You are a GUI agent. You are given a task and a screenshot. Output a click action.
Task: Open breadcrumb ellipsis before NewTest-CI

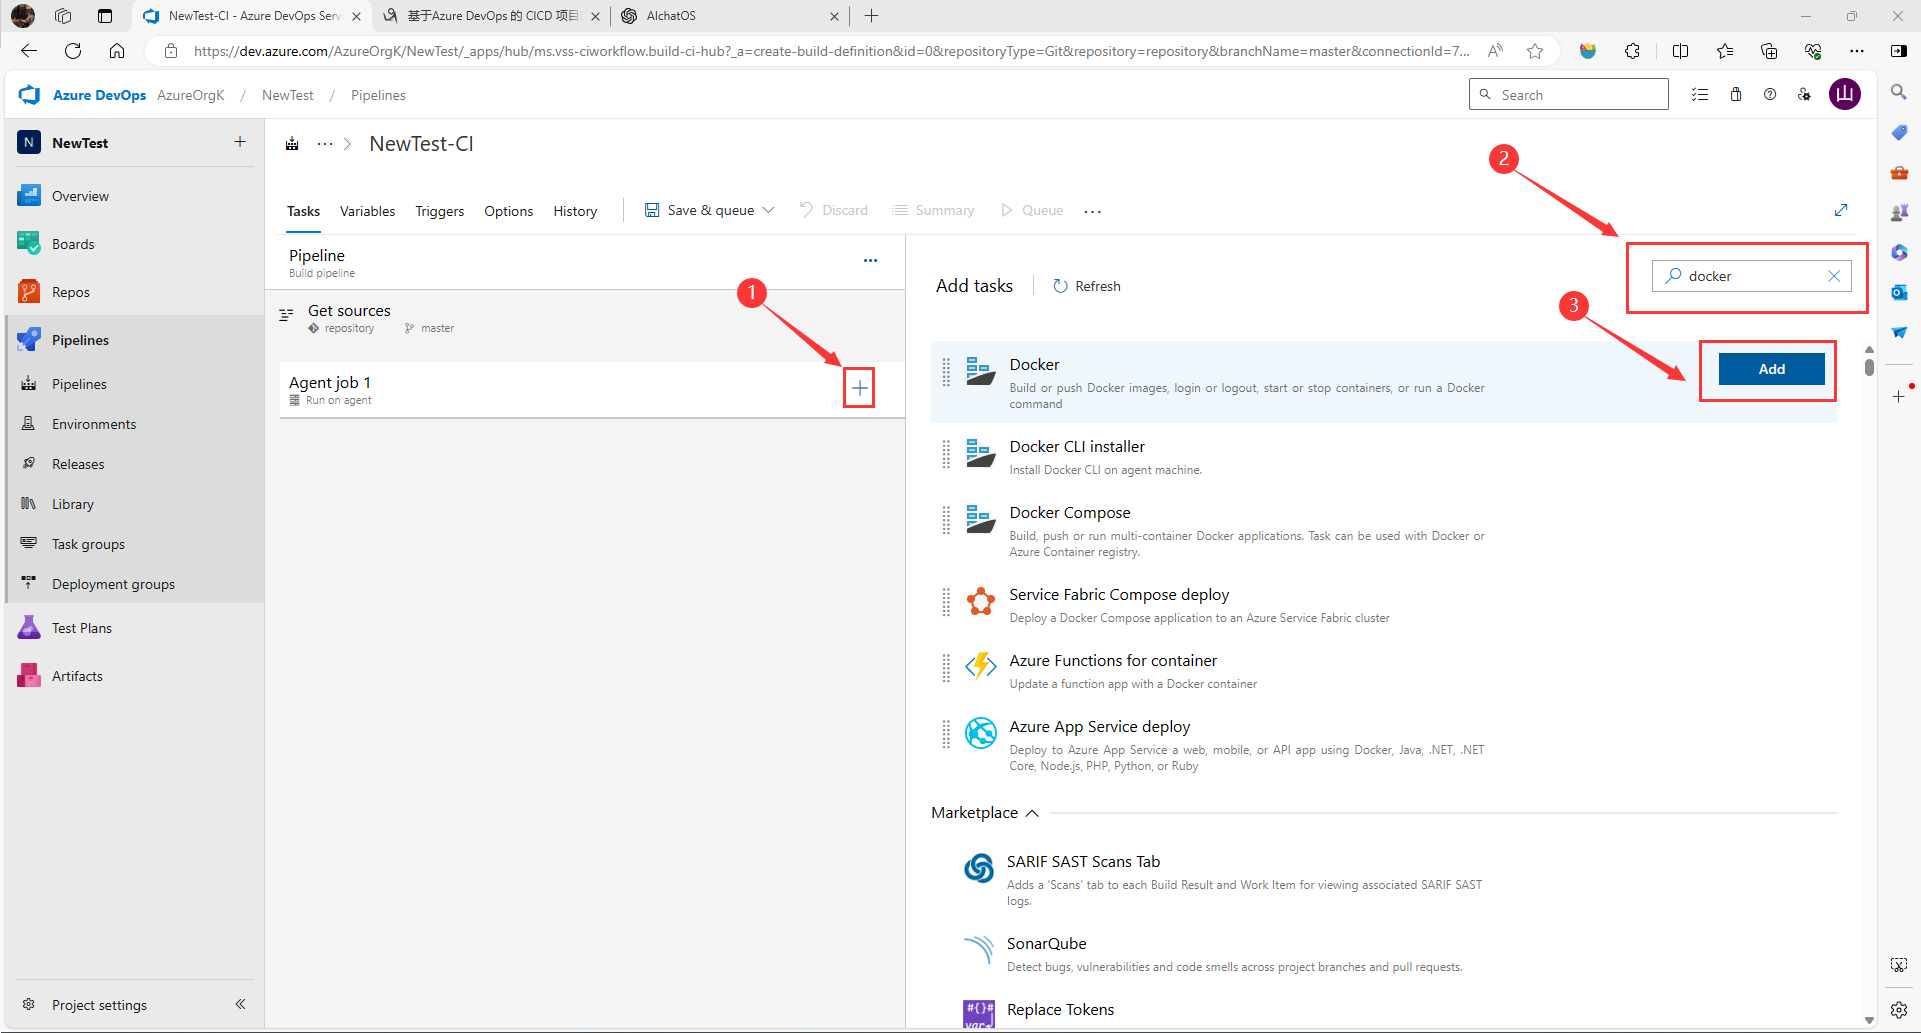[325, 144]
